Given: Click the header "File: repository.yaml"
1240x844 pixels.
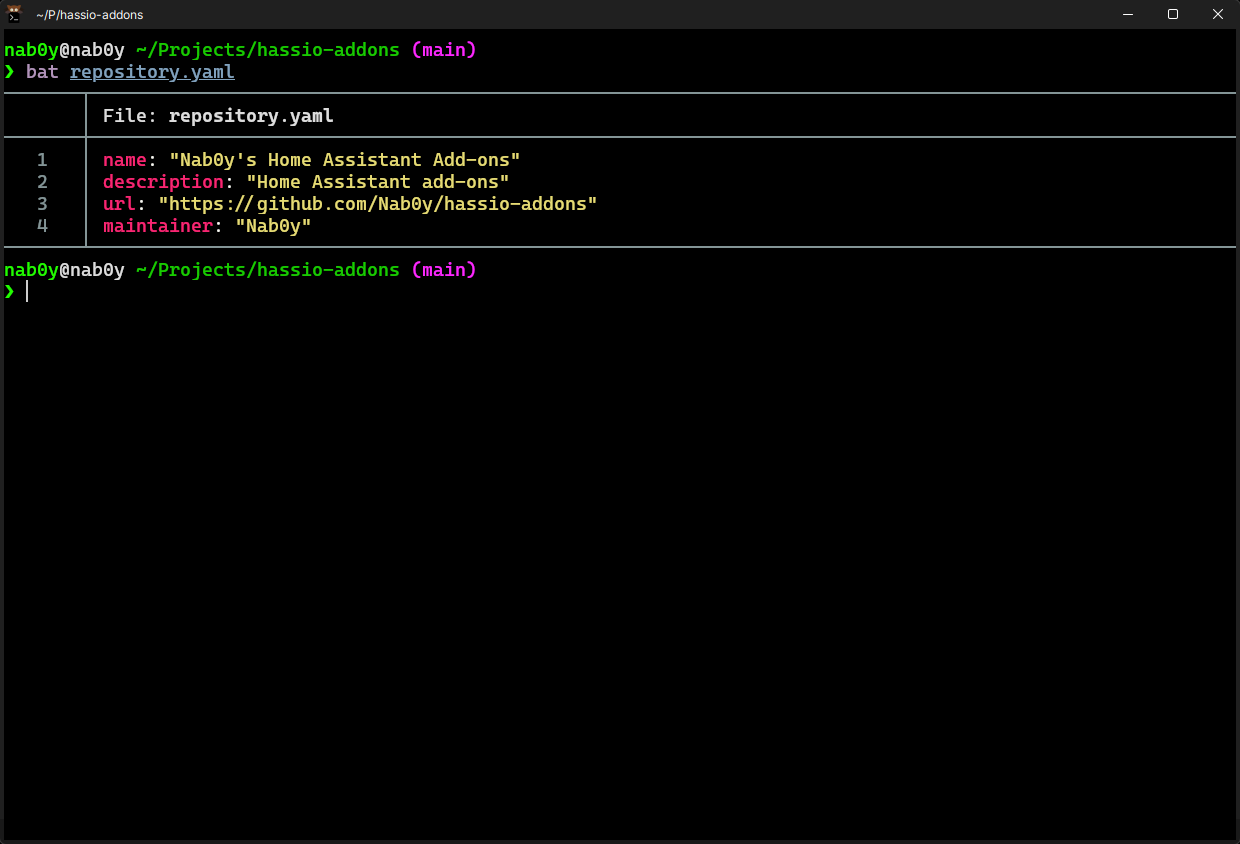Looking at the screenshot, I should tap(218, 116).
